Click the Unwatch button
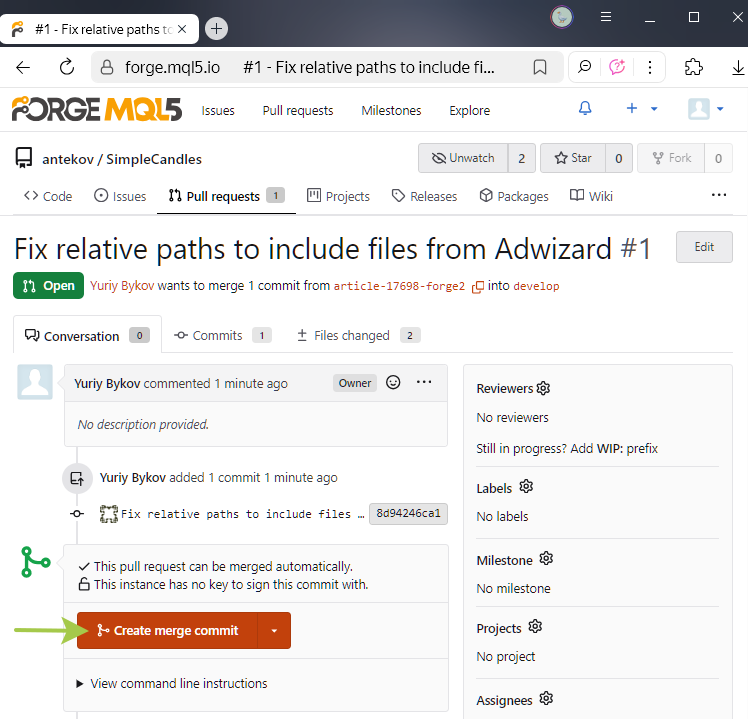The width and height of the screenshot is (748, 719). coord(463,158)
